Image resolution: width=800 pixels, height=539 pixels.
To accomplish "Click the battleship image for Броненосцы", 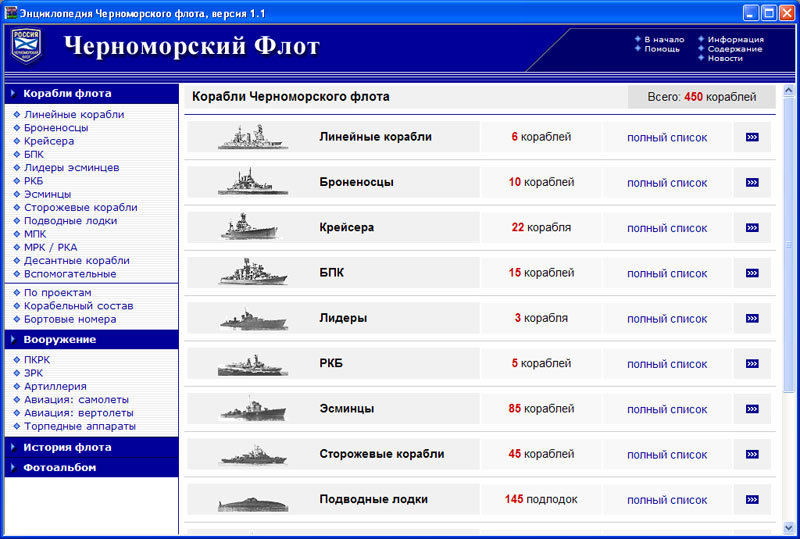I will (x=246, y=182).
